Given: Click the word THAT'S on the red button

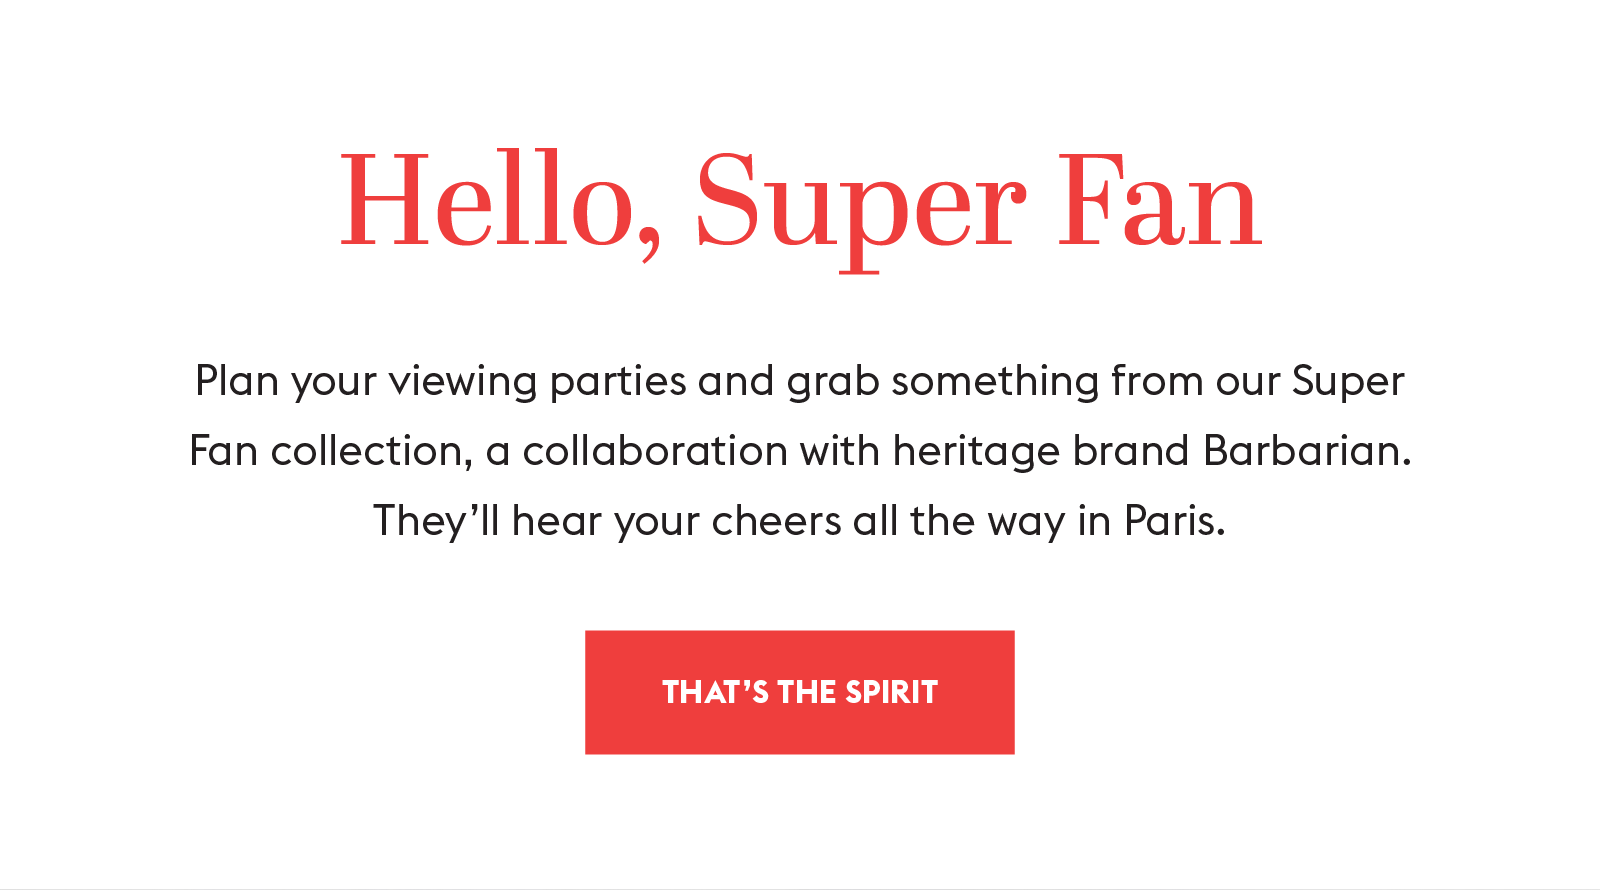Looking at the screenshot, I should [x=715, y=692].
